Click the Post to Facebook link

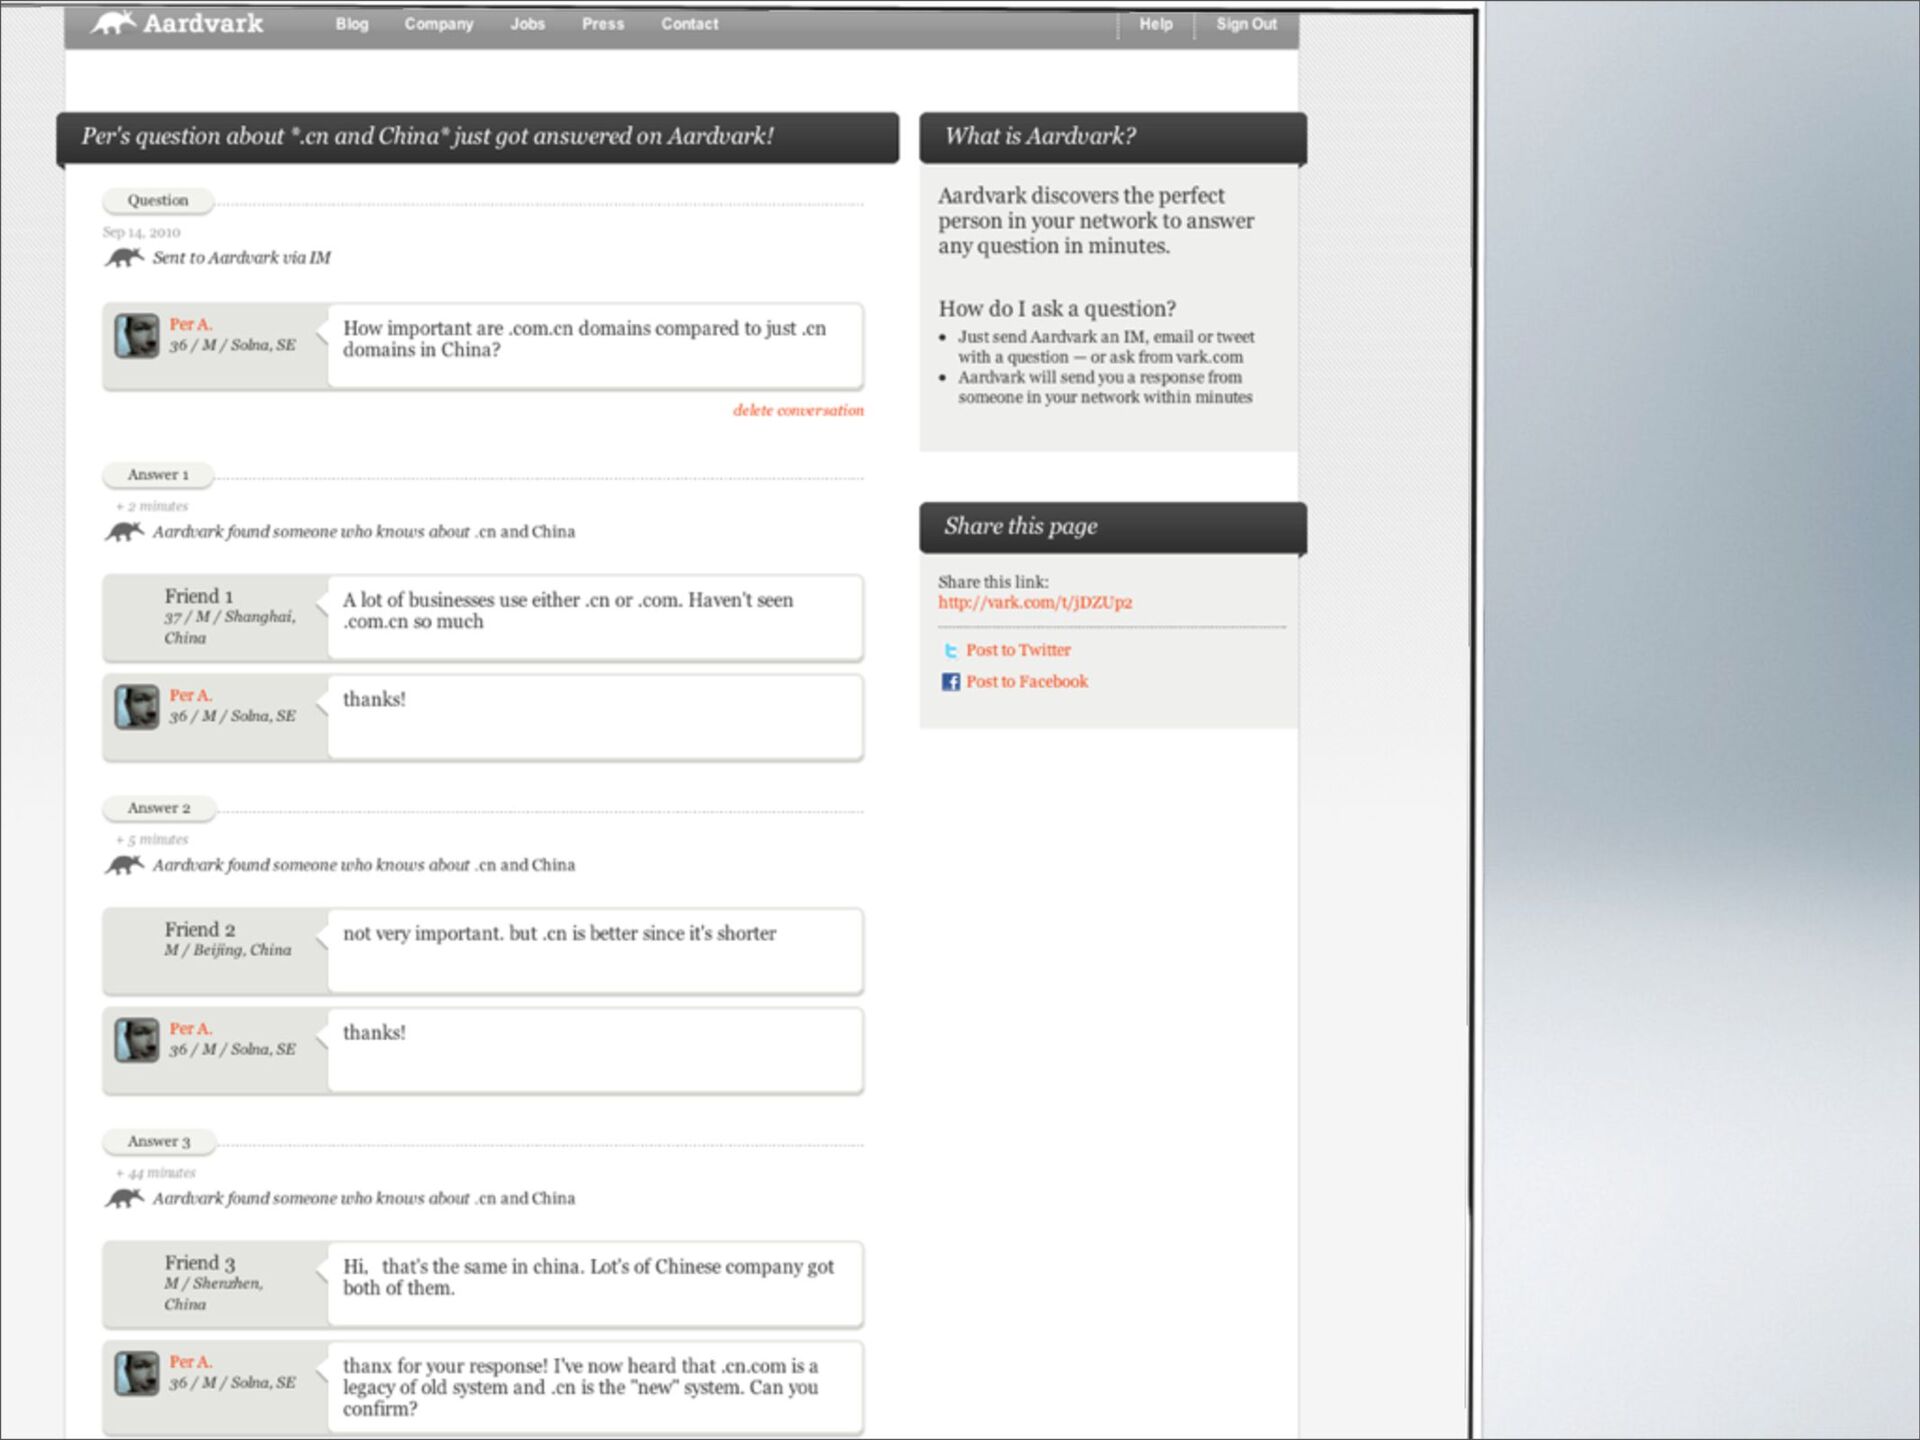click(x=1027, y=682)
